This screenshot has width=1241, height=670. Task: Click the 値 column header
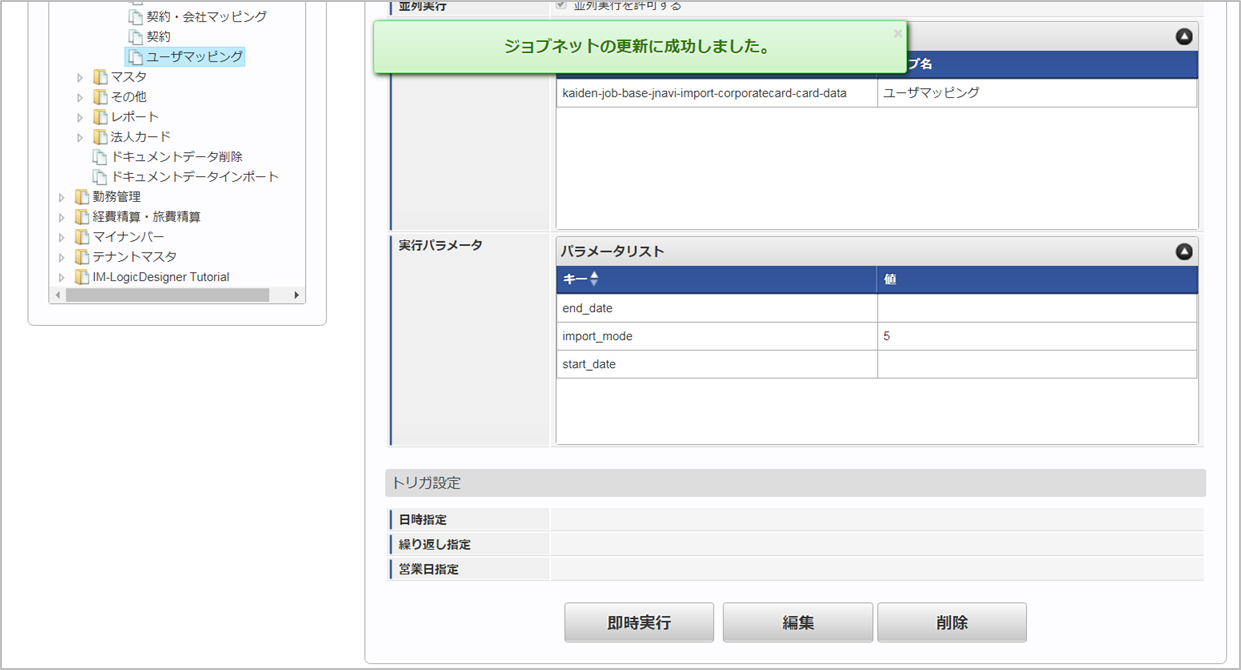[x=1037, y=279]
